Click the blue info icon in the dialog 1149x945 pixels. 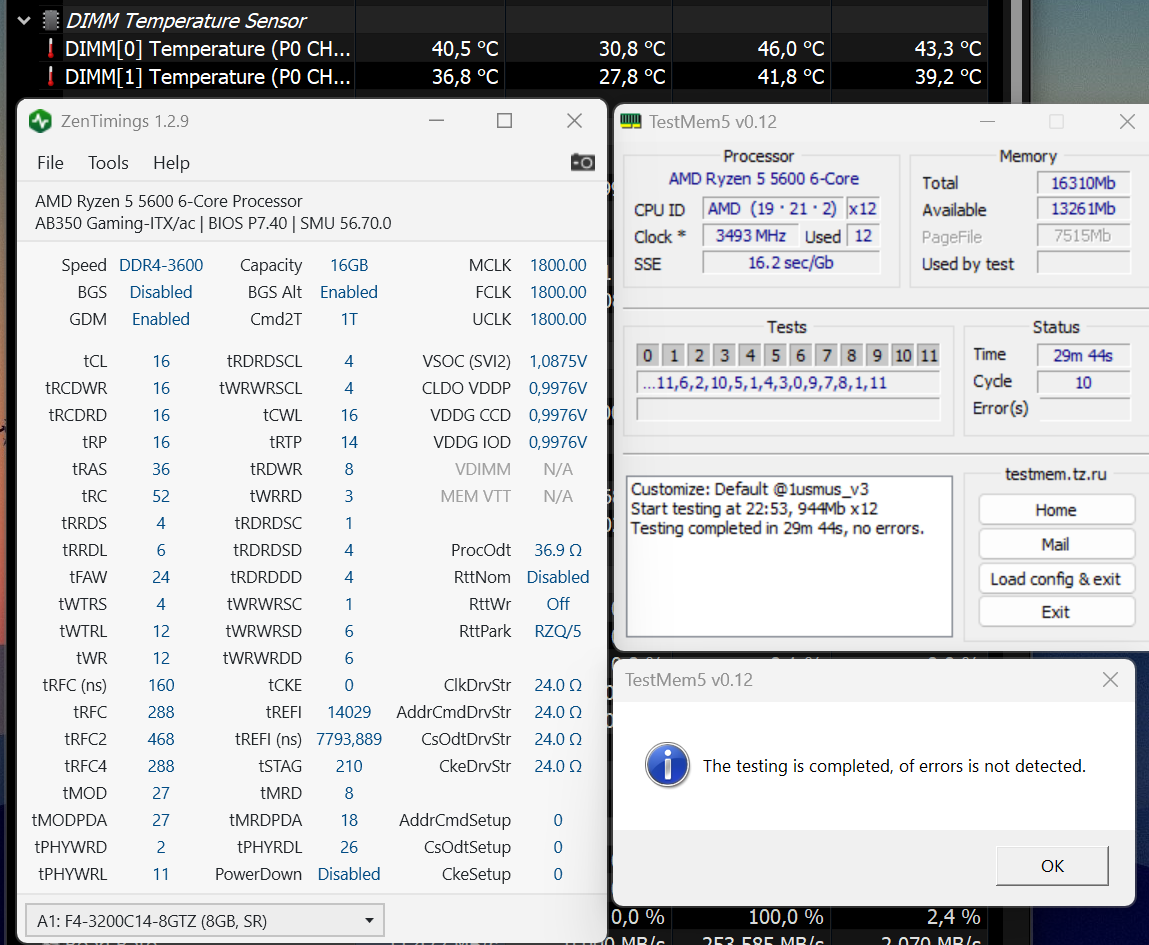(667, 765)
